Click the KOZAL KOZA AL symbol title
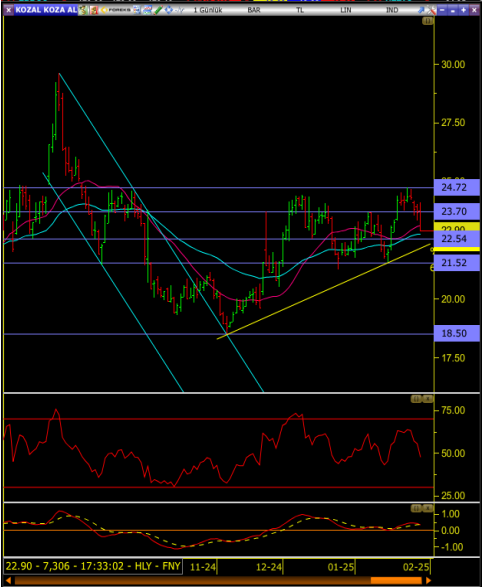Viewport: 483px width, 588px height. point(46,10)
